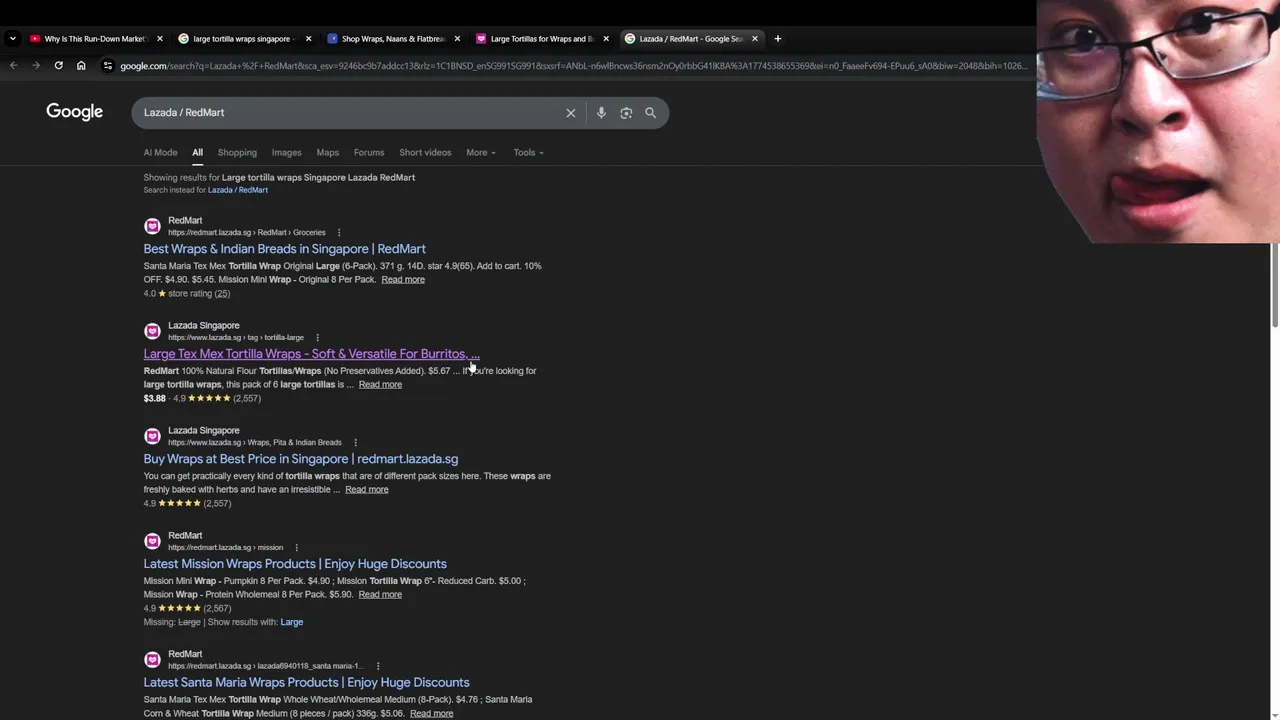The height and width of the screenshot is (720, 1280).
Task: Switch to Forums results
Action: click(x=369, y=153)
